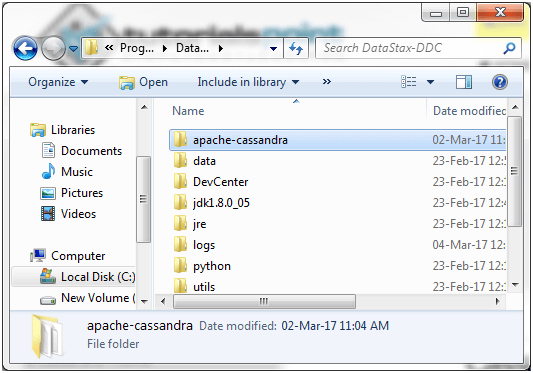Toggle the preview pane
This screenshot has height=373, width=533.
point(464,82)
